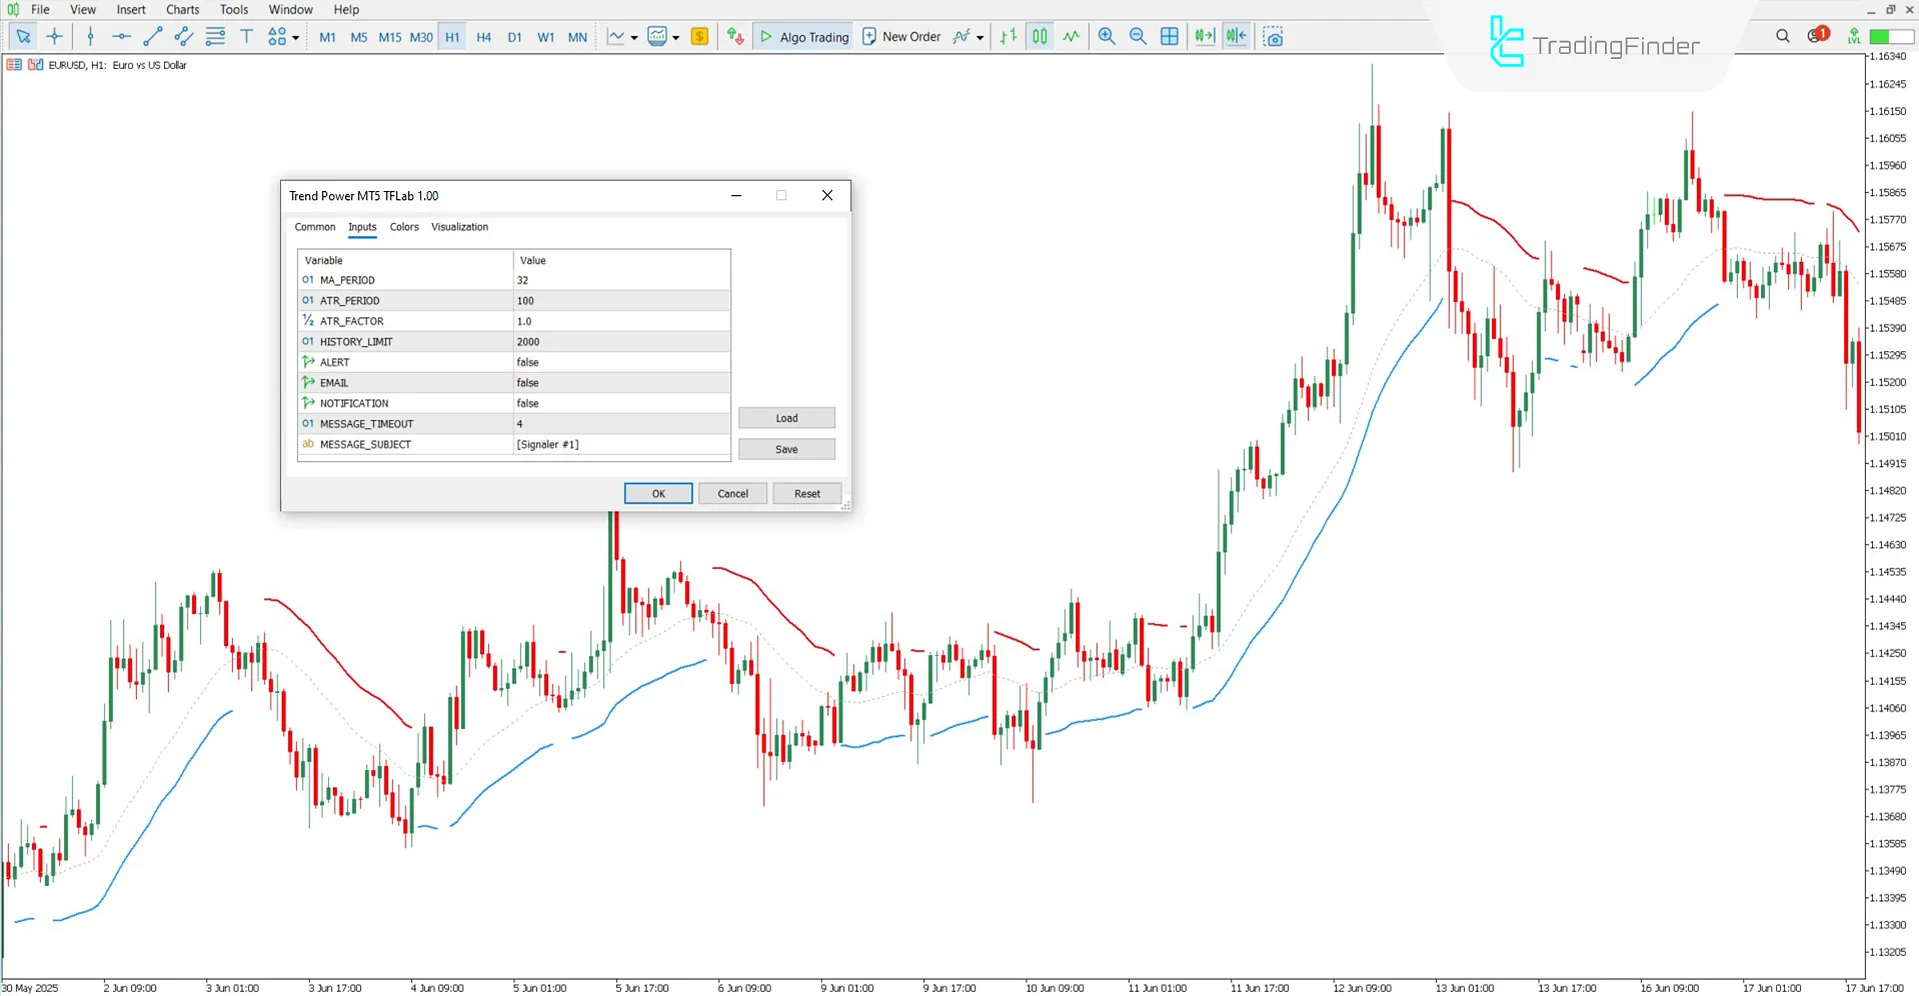The width and height of the screenshot is (1919, 996).
Task: Capture a chart screenshot
Action: click(x=1273, y=36)
